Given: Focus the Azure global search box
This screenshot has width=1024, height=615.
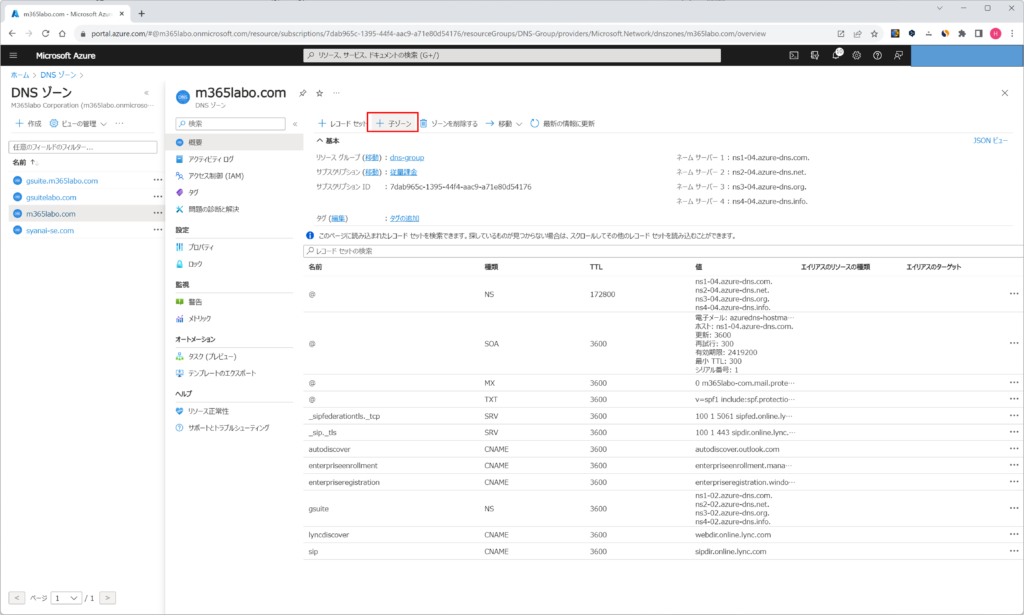Looking at the screenshot, I should [x=512, y=55].
